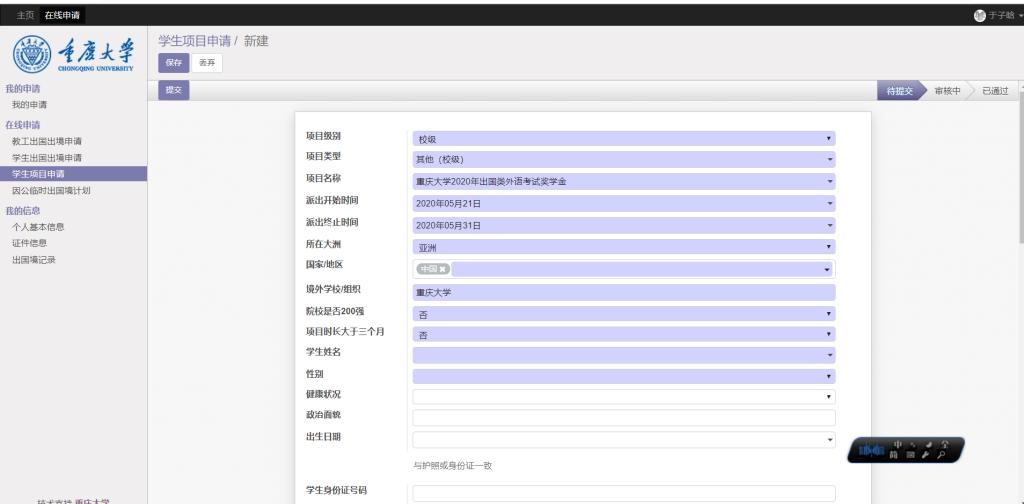
Task: Go to the 主页 menu item
Action: 25,15
